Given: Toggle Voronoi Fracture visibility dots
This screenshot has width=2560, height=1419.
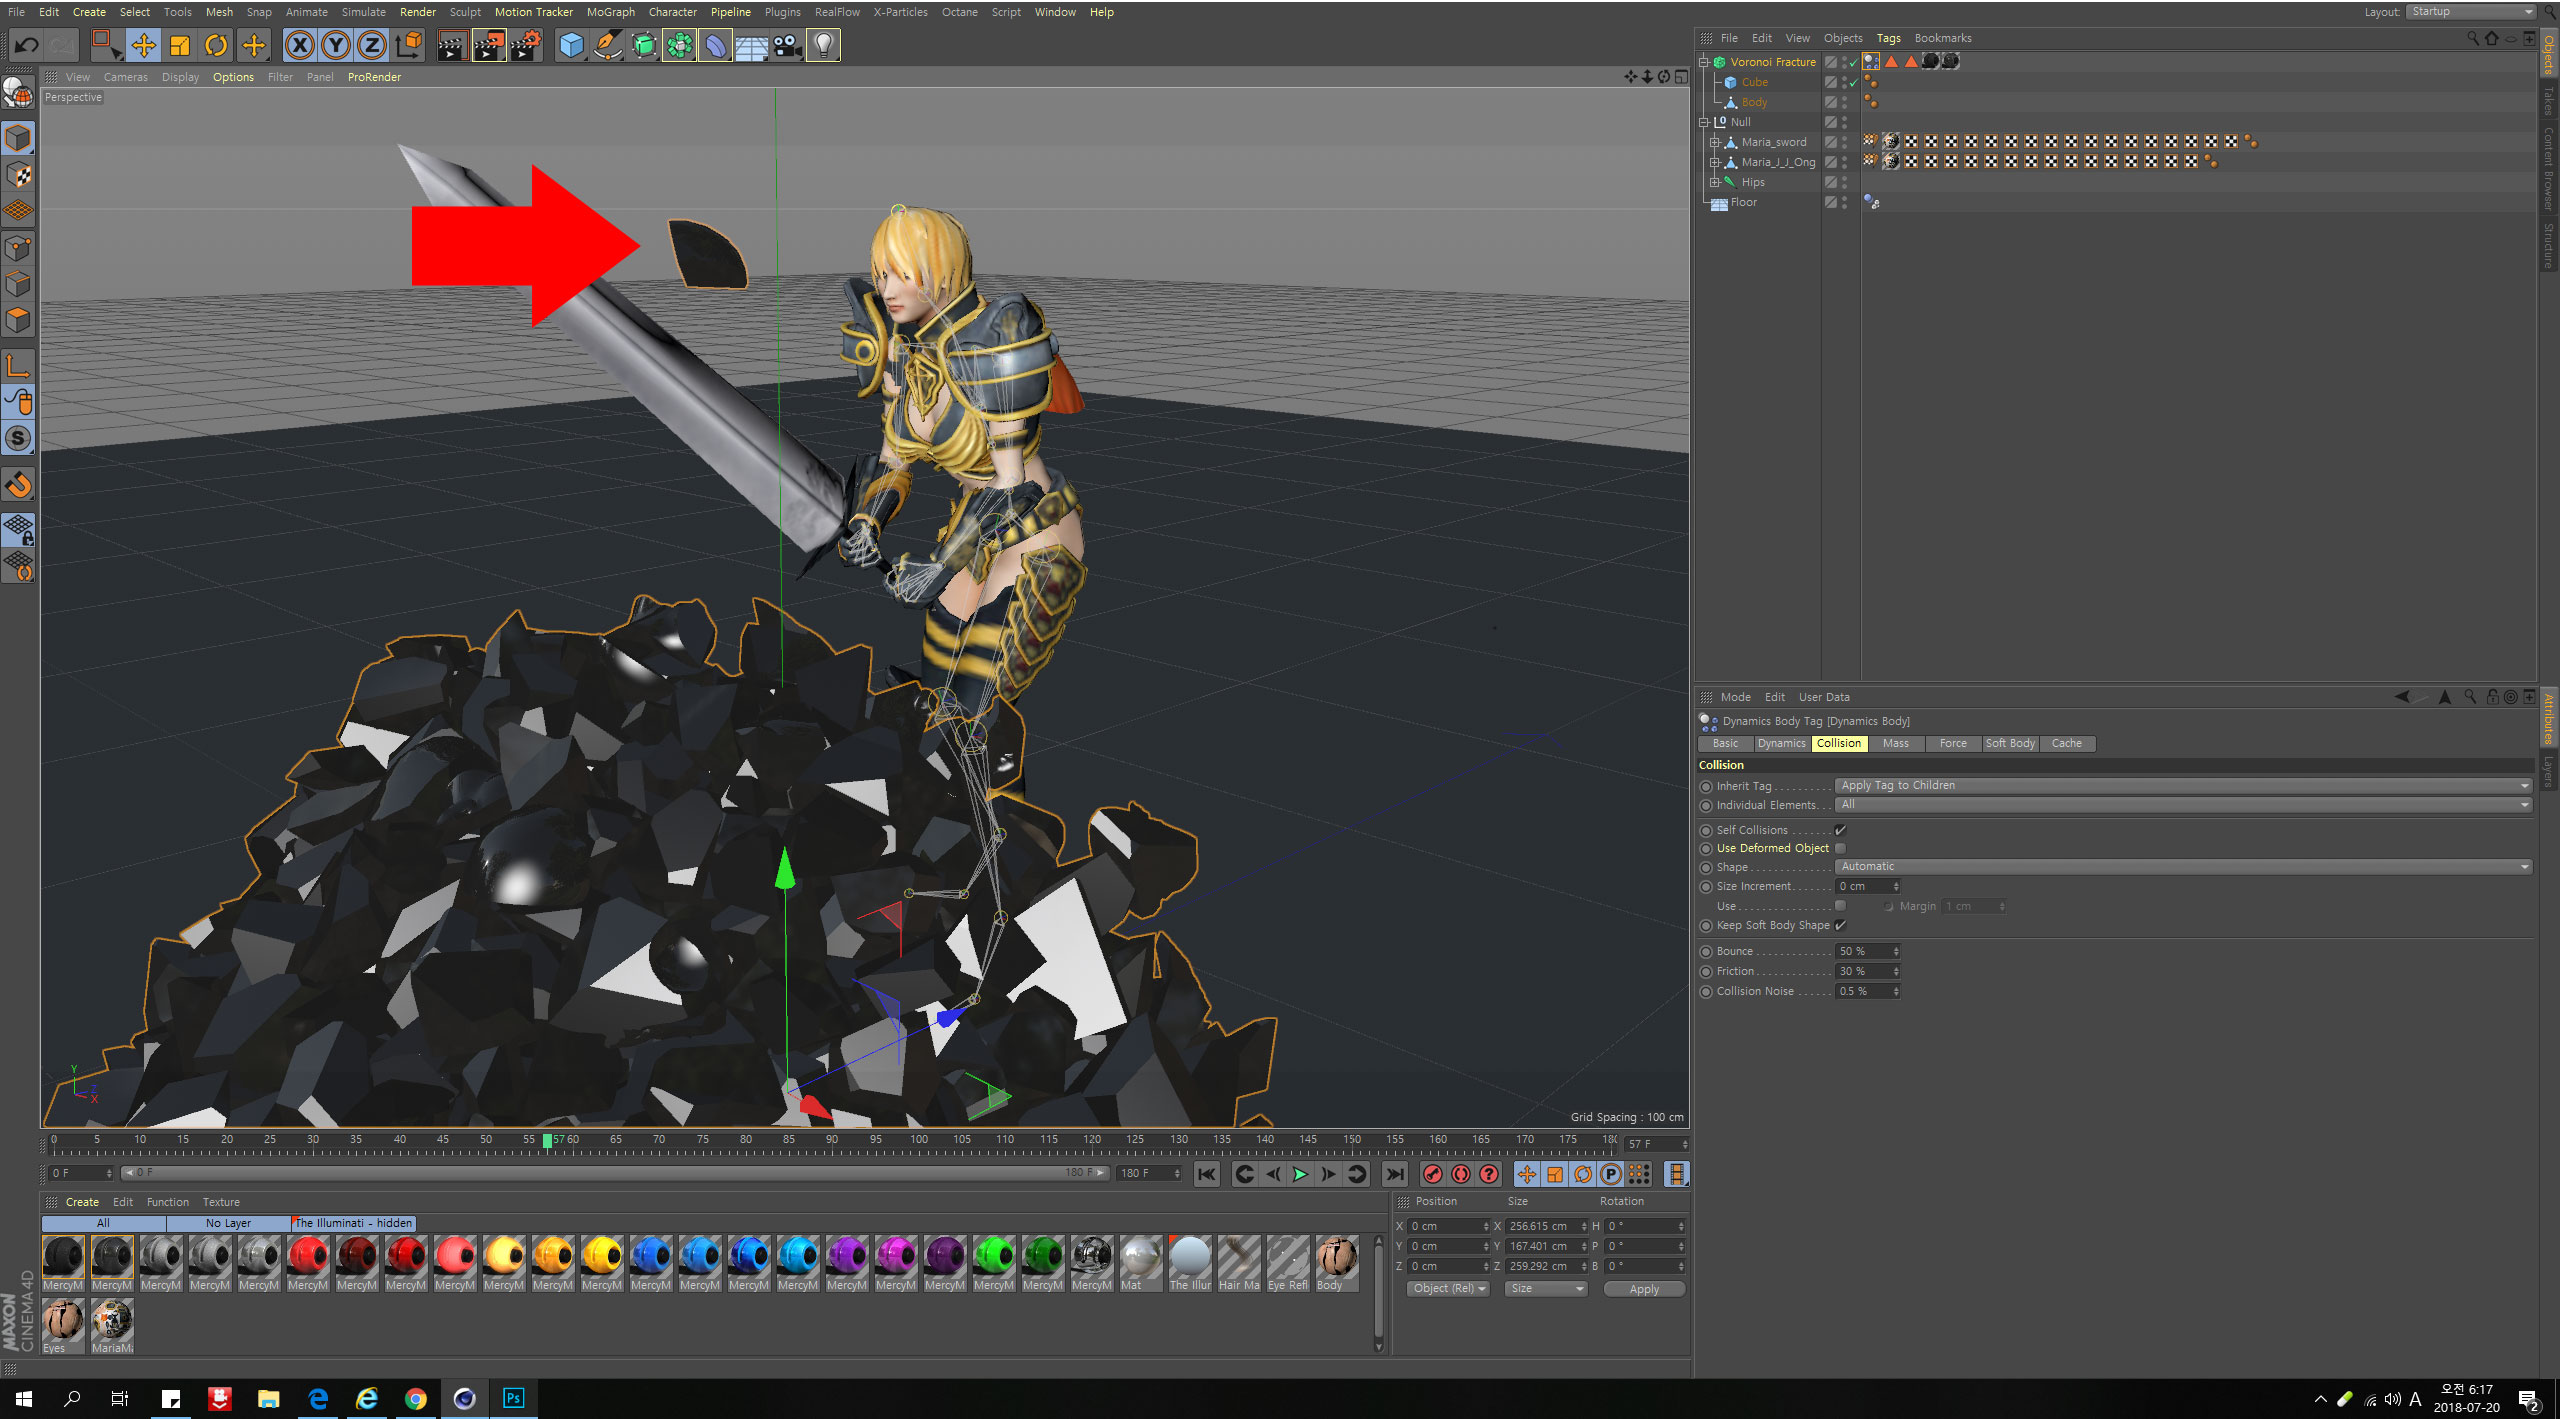Looking at the screenshot, I should click(1844, 62).
